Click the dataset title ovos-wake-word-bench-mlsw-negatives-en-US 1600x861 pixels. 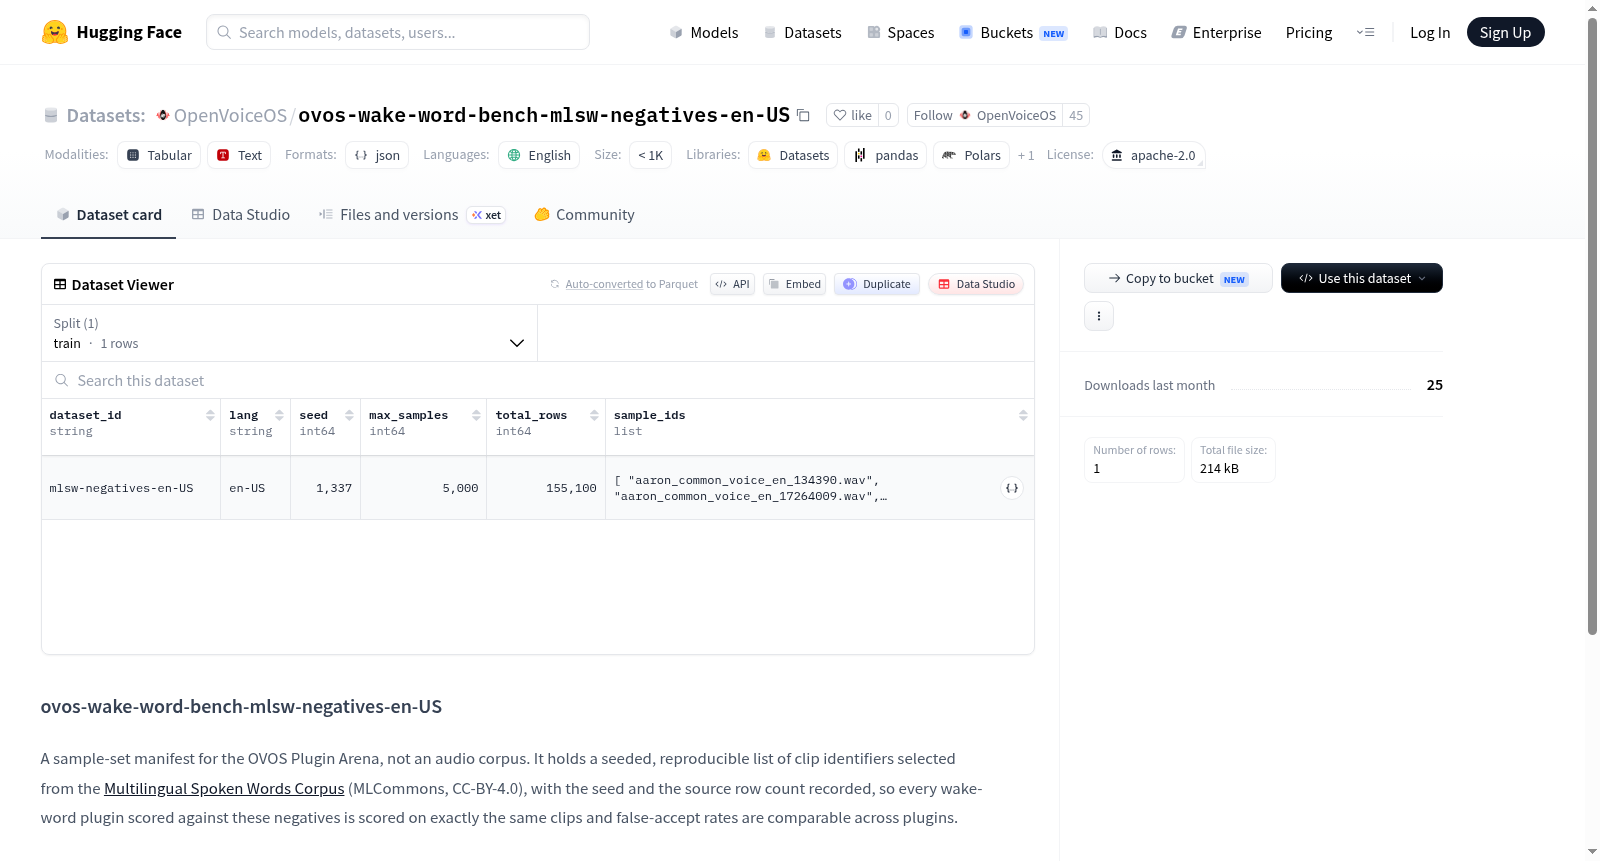point(544,115)
